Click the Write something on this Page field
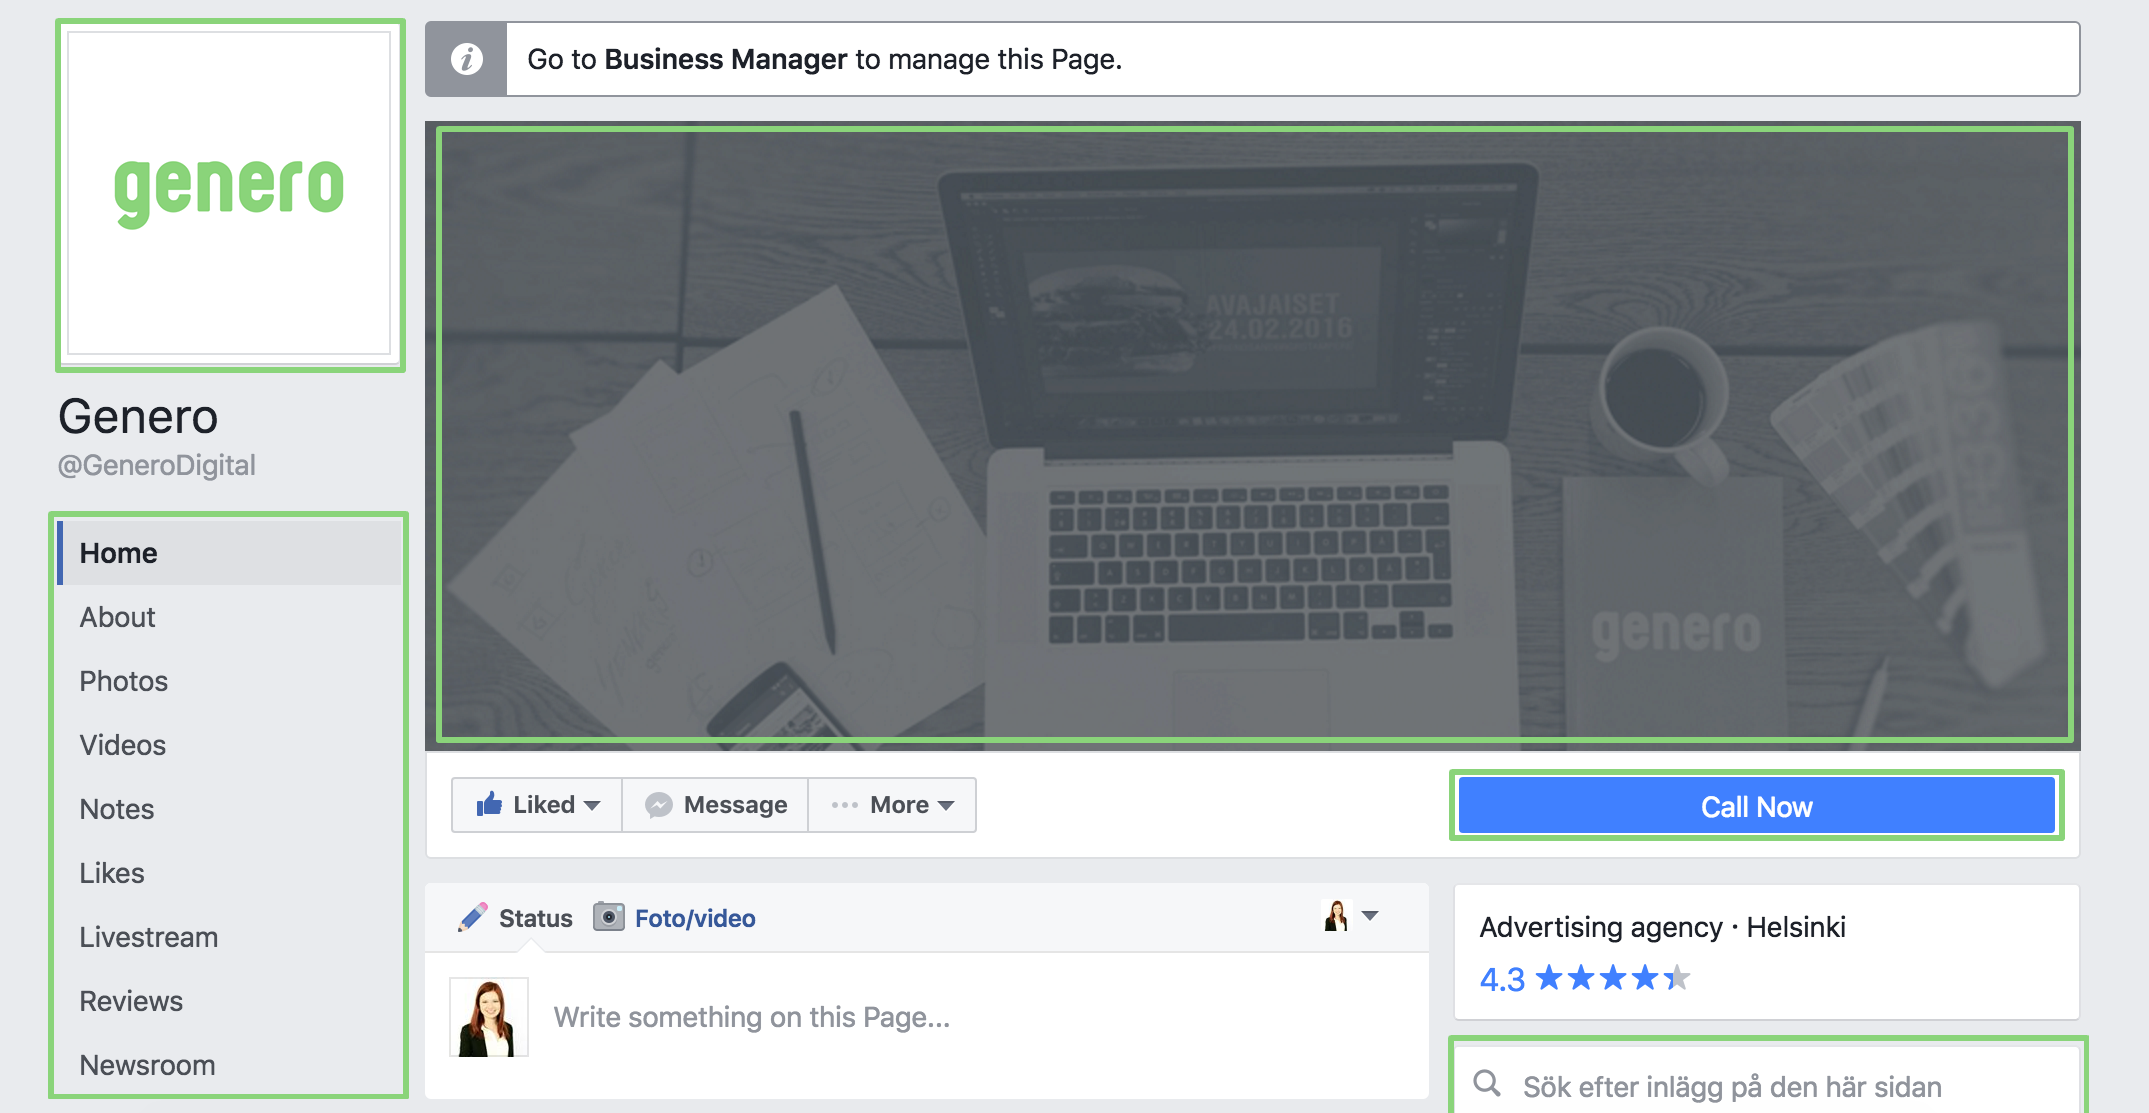Image resolution: width=2149 pixels, height=1113 pixels. point(752,1017)
